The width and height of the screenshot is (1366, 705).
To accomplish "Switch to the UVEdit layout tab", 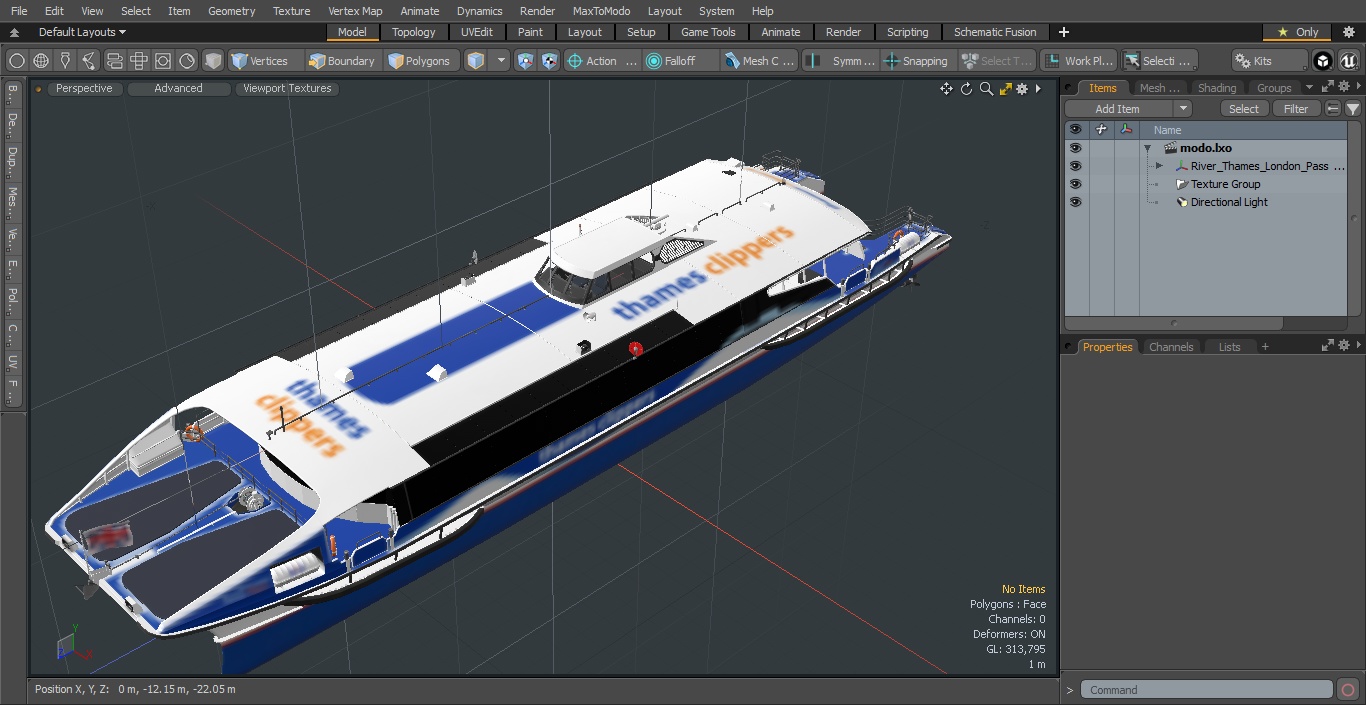I will coord(477,32).
